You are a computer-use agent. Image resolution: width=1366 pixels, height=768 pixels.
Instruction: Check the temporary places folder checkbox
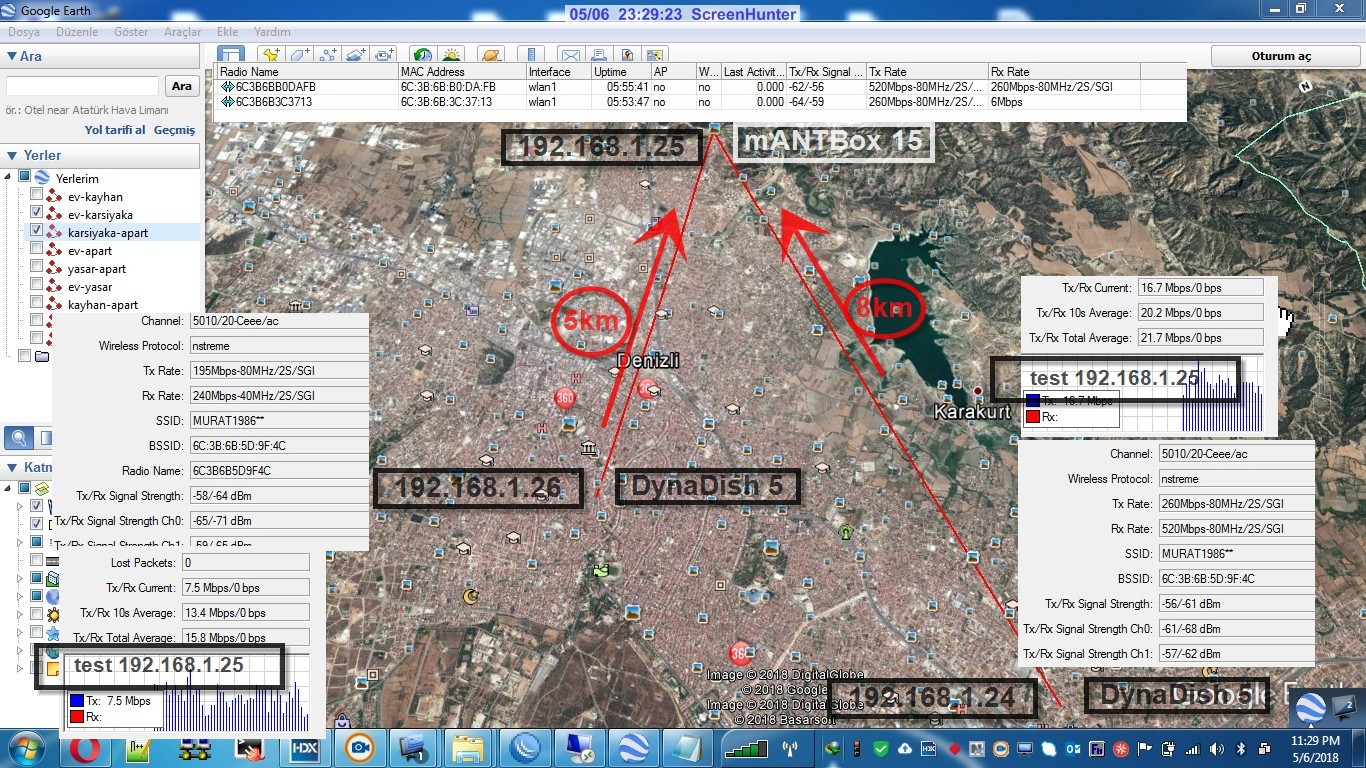coord(25,356)
